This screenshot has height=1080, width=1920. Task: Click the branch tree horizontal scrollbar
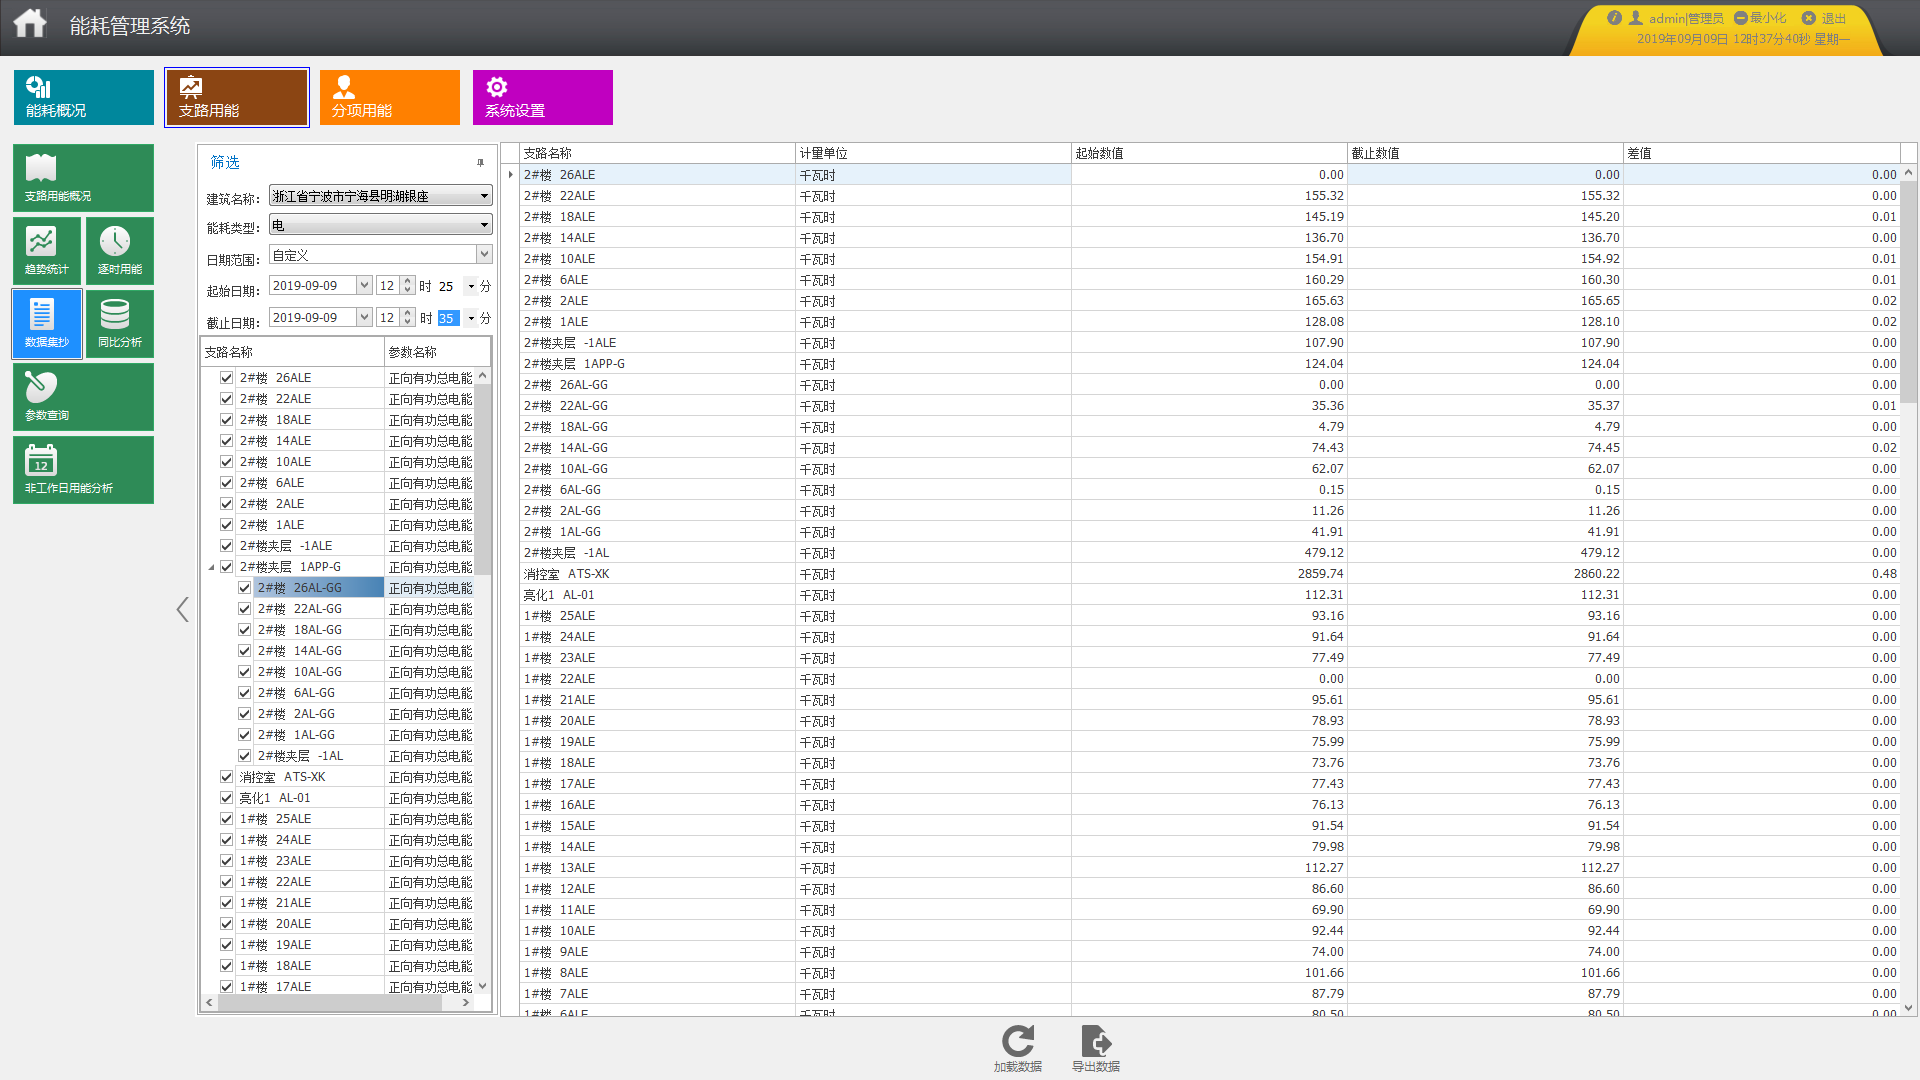click(330, 1003)
